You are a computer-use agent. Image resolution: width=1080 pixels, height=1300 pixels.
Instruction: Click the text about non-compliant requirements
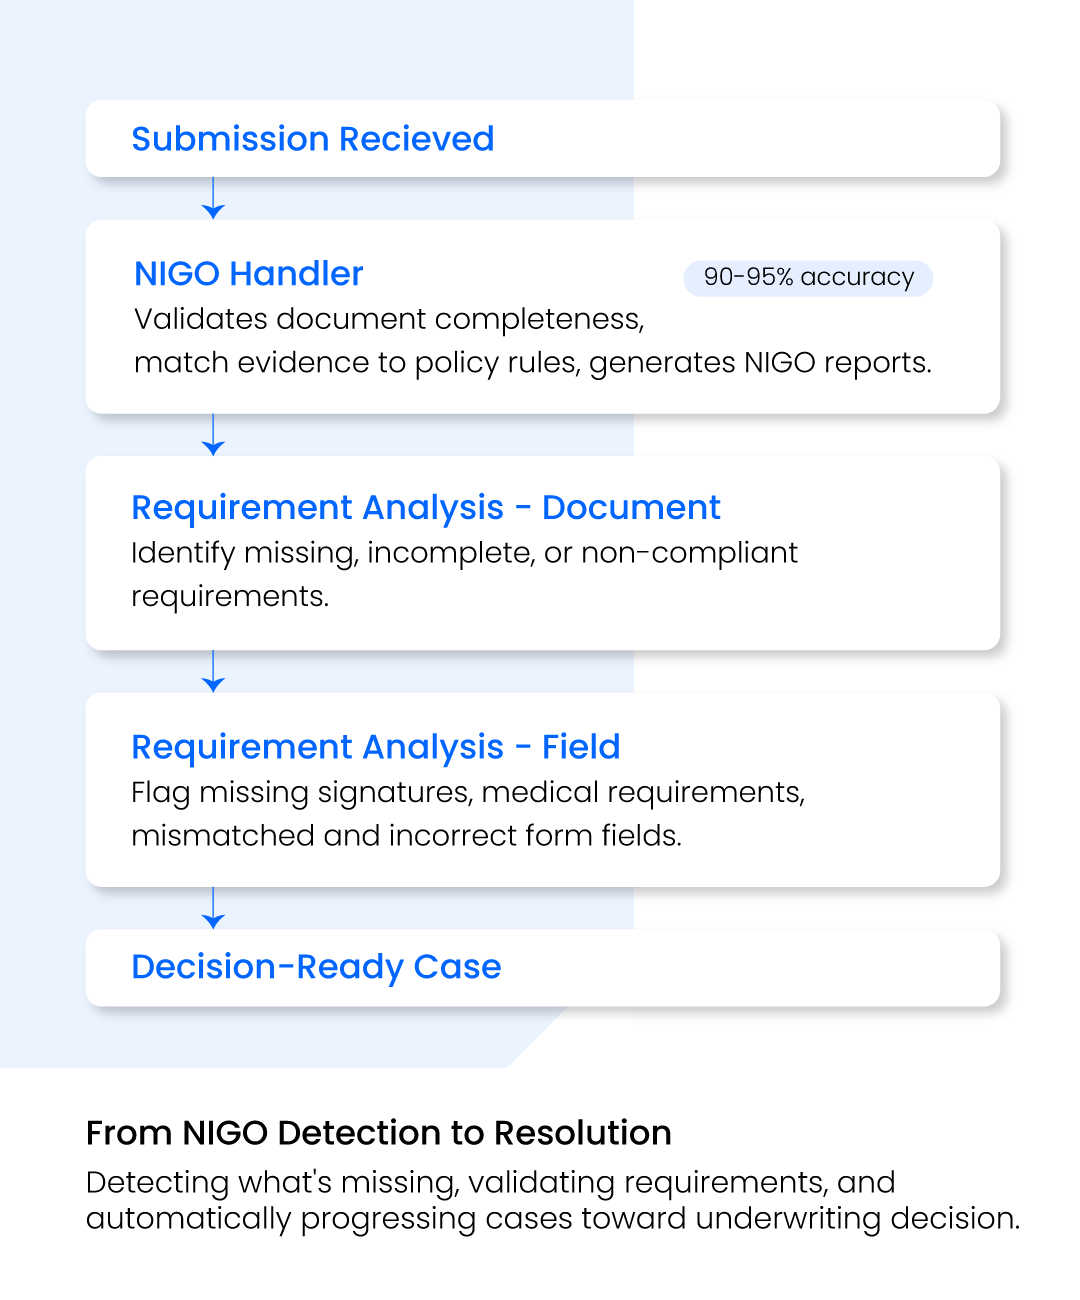tap(464, 574)
